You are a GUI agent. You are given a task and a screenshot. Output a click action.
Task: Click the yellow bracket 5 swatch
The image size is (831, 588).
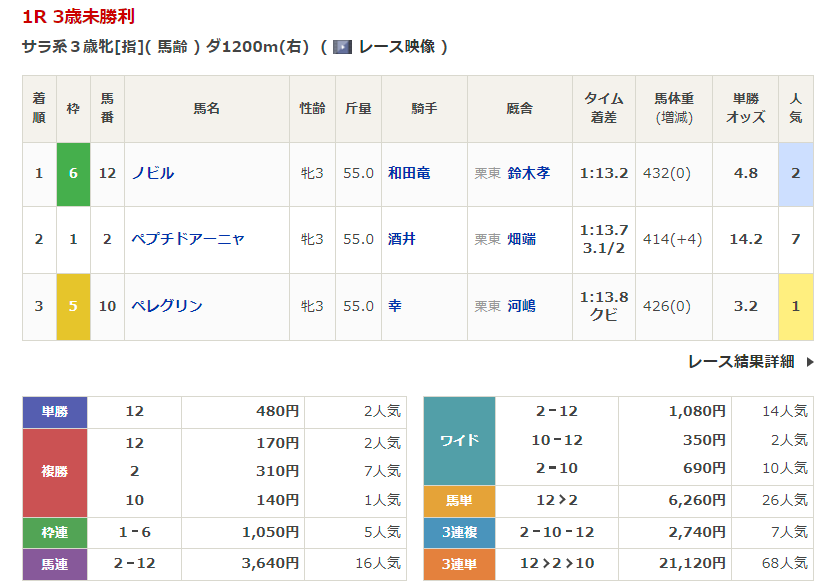tap(73, 306)
